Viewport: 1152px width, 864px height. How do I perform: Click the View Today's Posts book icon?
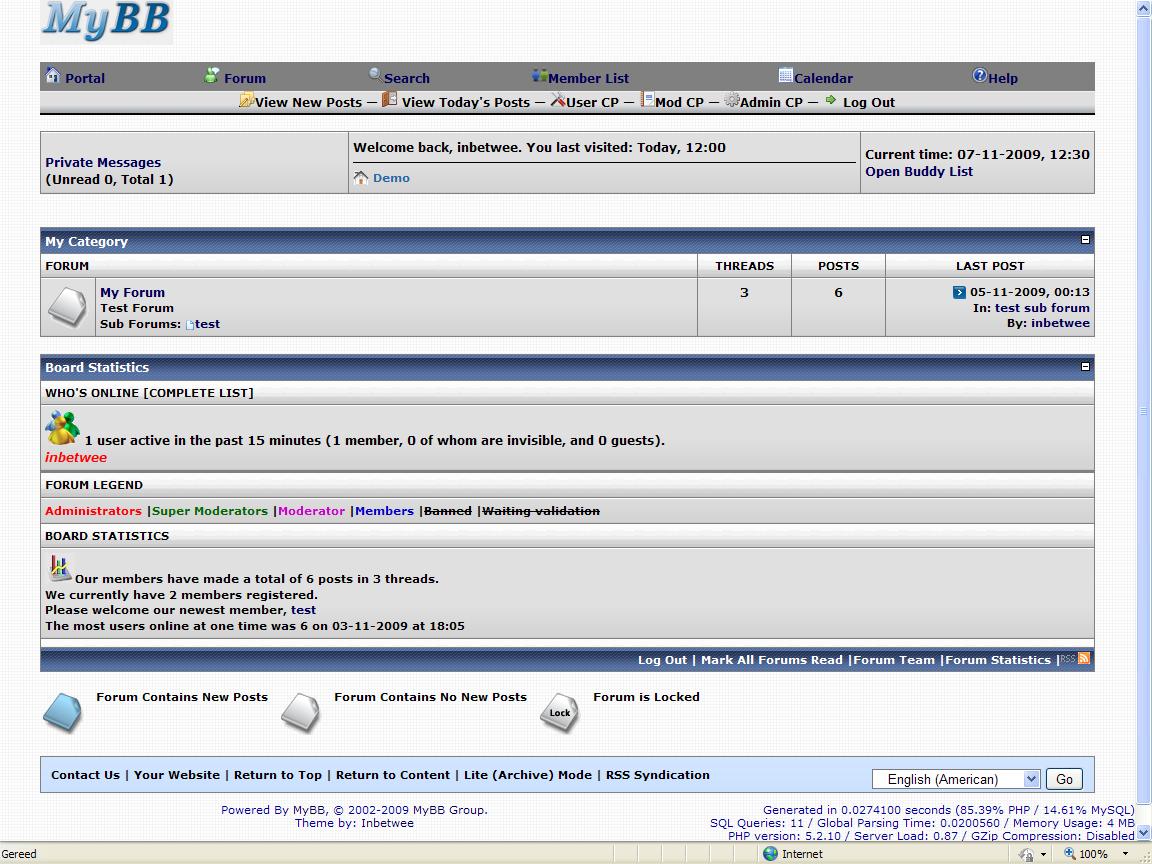point(389,99)
